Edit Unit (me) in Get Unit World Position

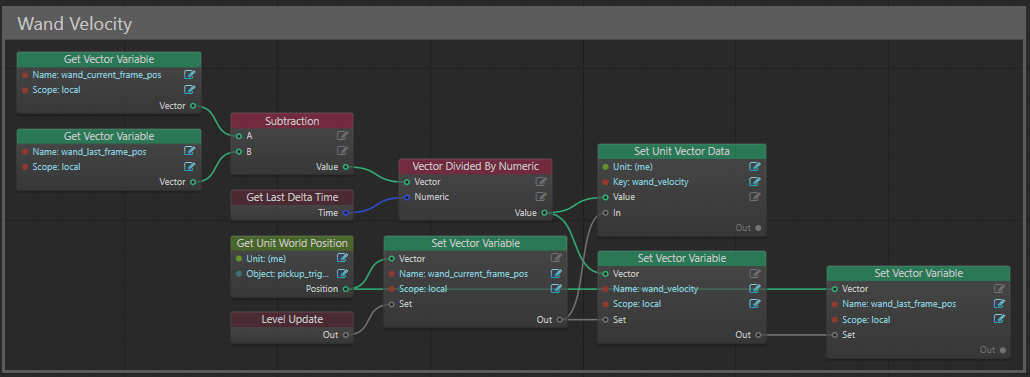(342, 258)
